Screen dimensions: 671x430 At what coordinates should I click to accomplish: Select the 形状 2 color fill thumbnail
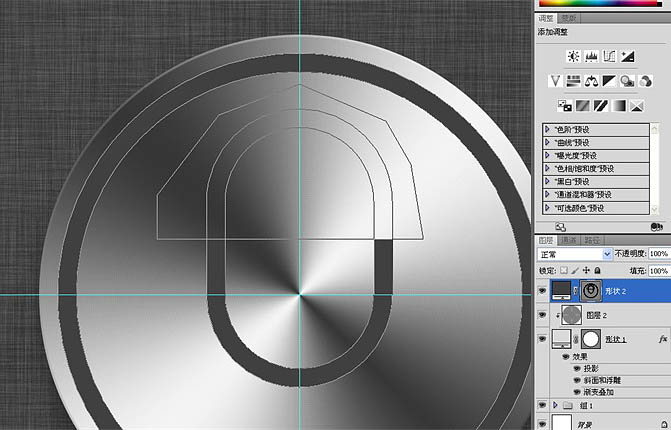point(561,291)
